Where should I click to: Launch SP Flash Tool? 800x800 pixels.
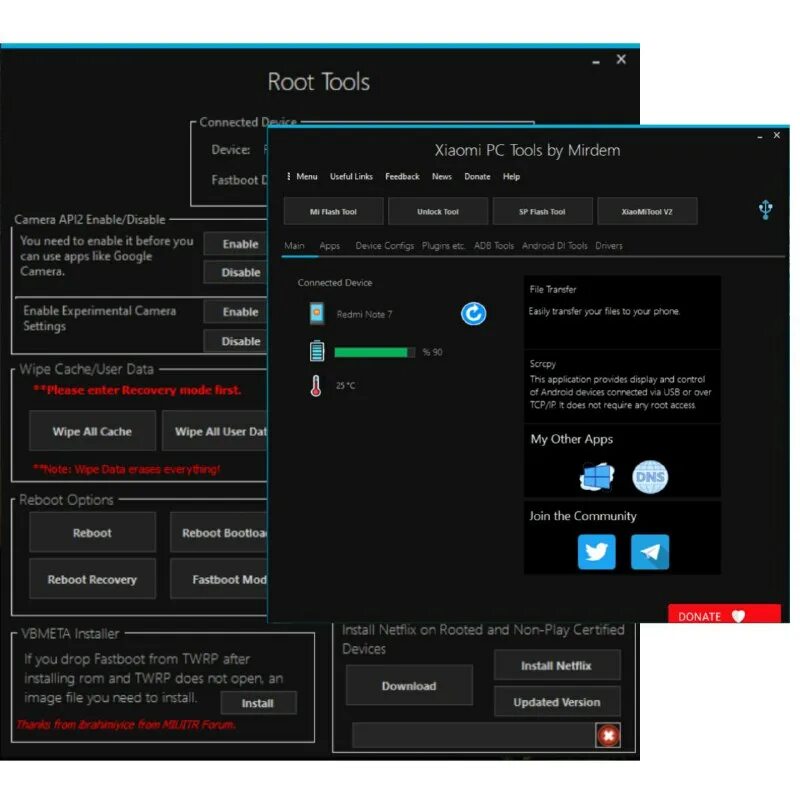coord(542,211)
